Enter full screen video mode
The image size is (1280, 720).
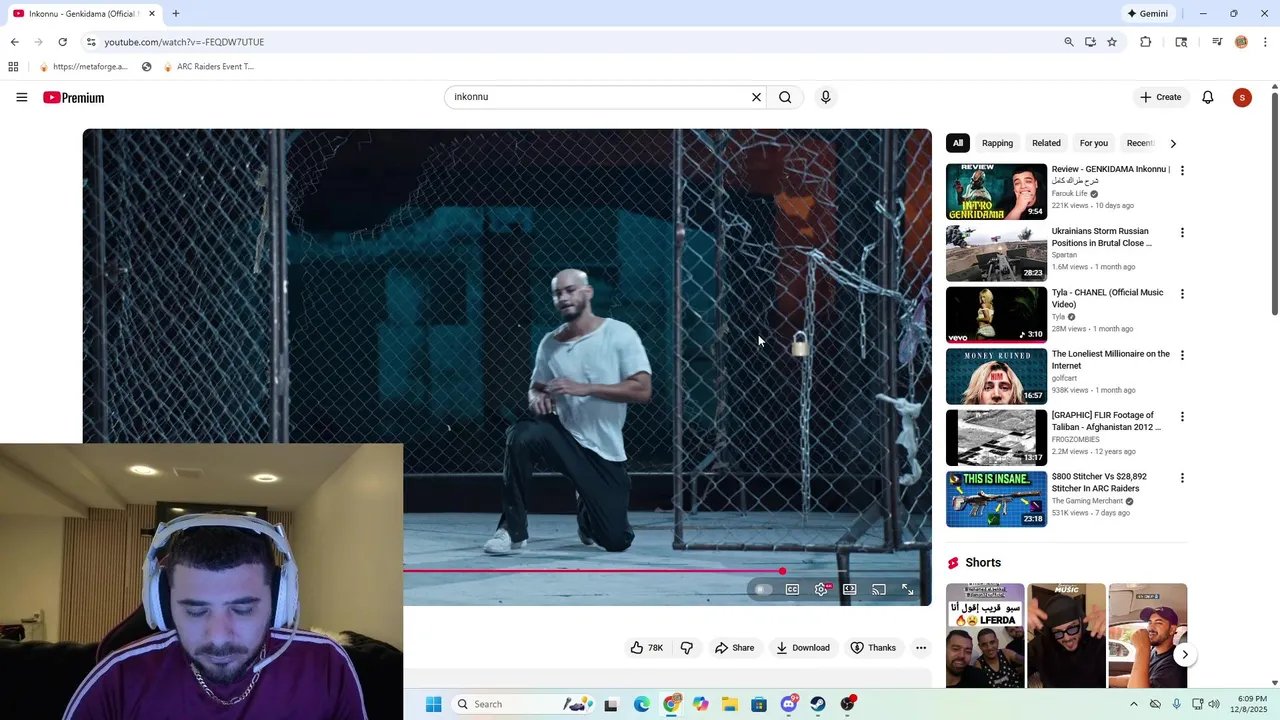coord(907,589)
